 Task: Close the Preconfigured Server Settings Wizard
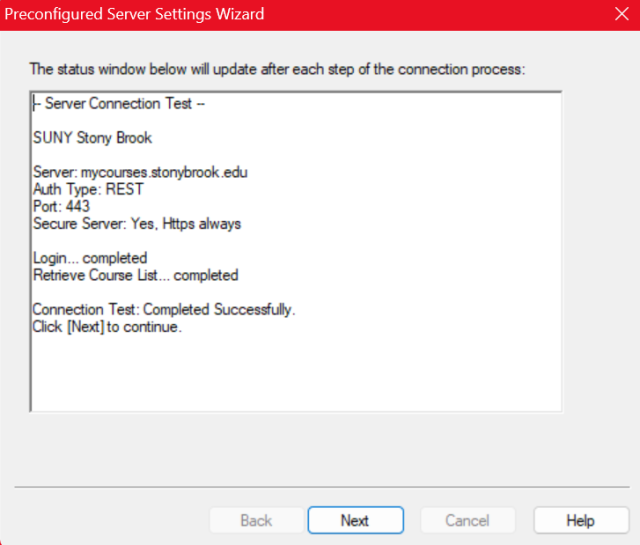(x=622, y=14)
